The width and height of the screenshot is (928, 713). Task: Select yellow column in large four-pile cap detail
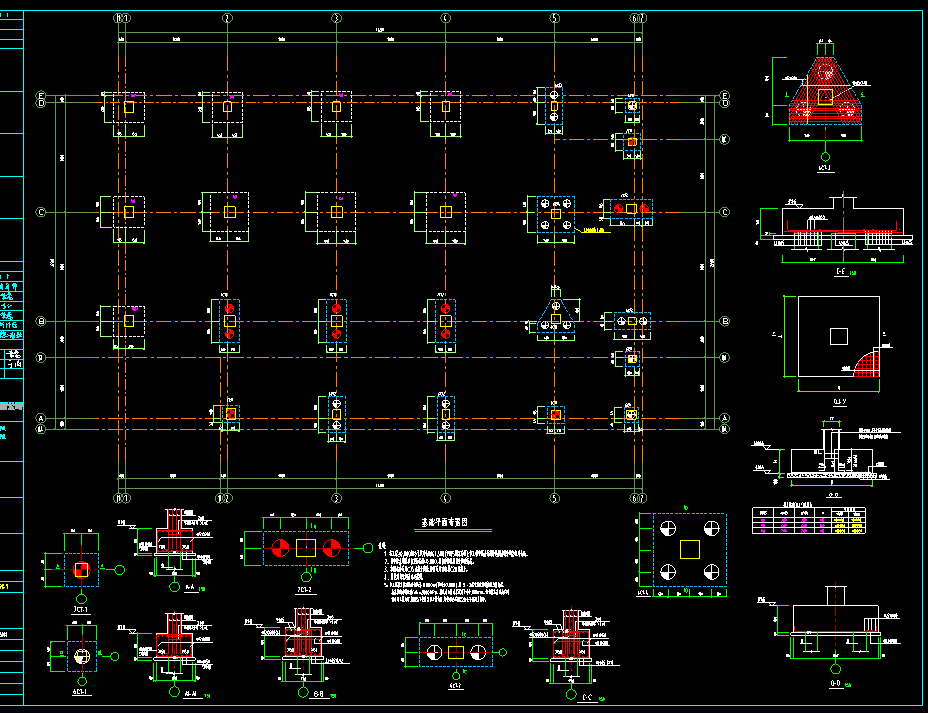tap(689, 549)
